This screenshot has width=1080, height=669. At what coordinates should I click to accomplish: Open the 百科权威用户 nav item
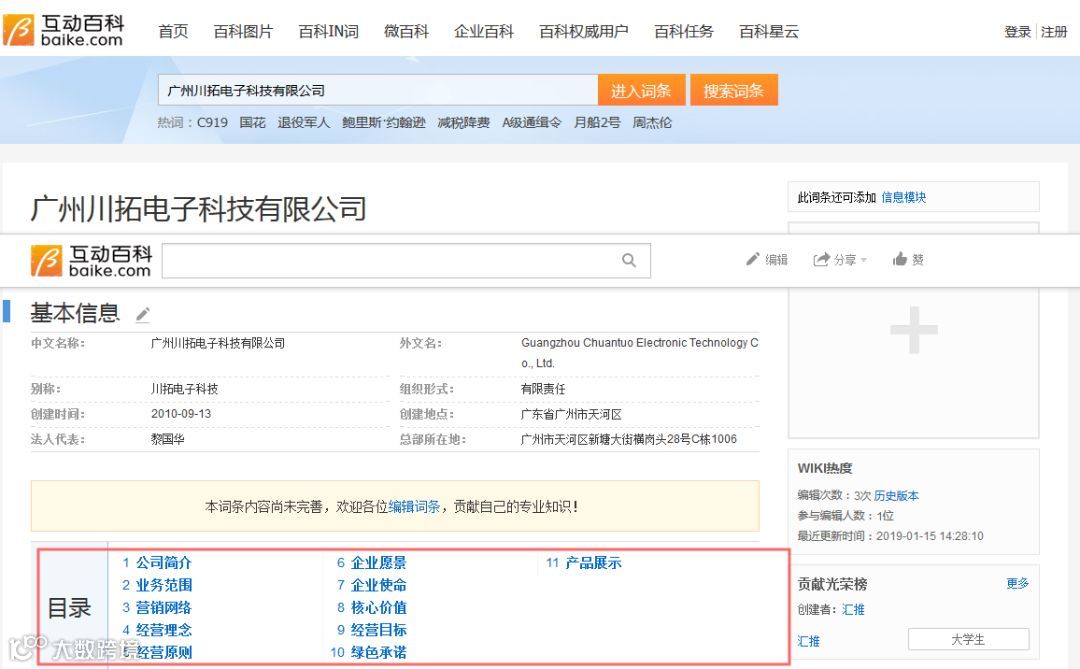tap(584, 31)
